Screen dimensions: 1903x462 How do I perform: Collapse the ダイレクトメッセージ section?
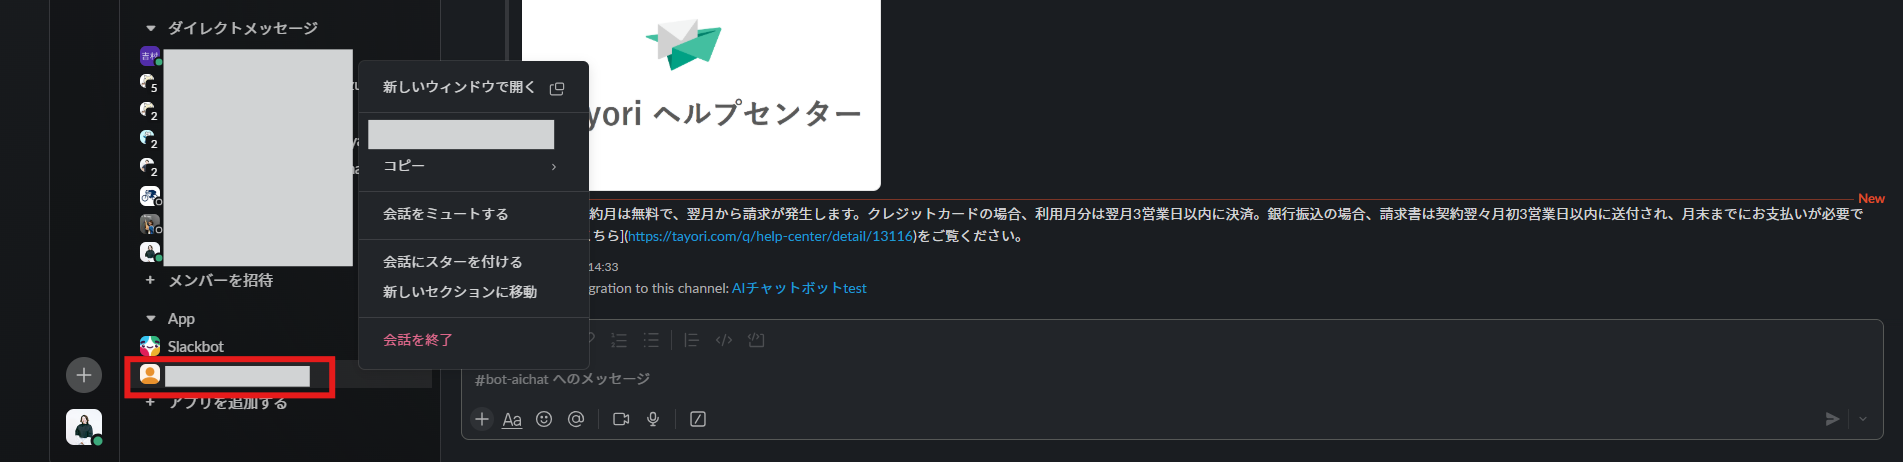(x=151, y=28)
